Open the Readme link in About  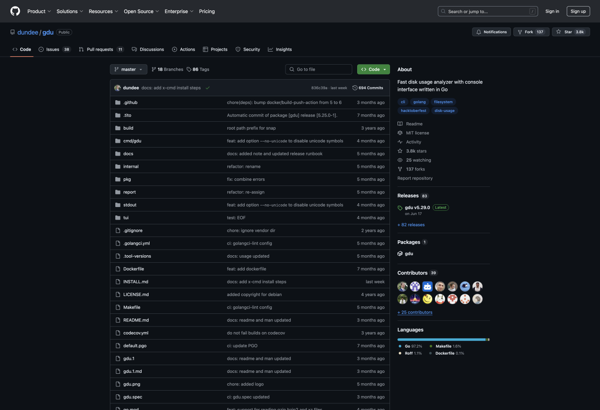point(410,124)
